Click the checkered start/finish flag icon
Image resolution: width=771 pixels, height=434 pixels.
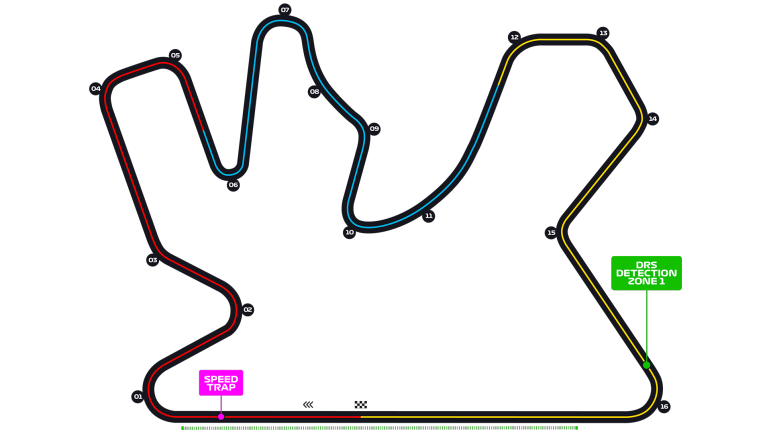[361, 405]
